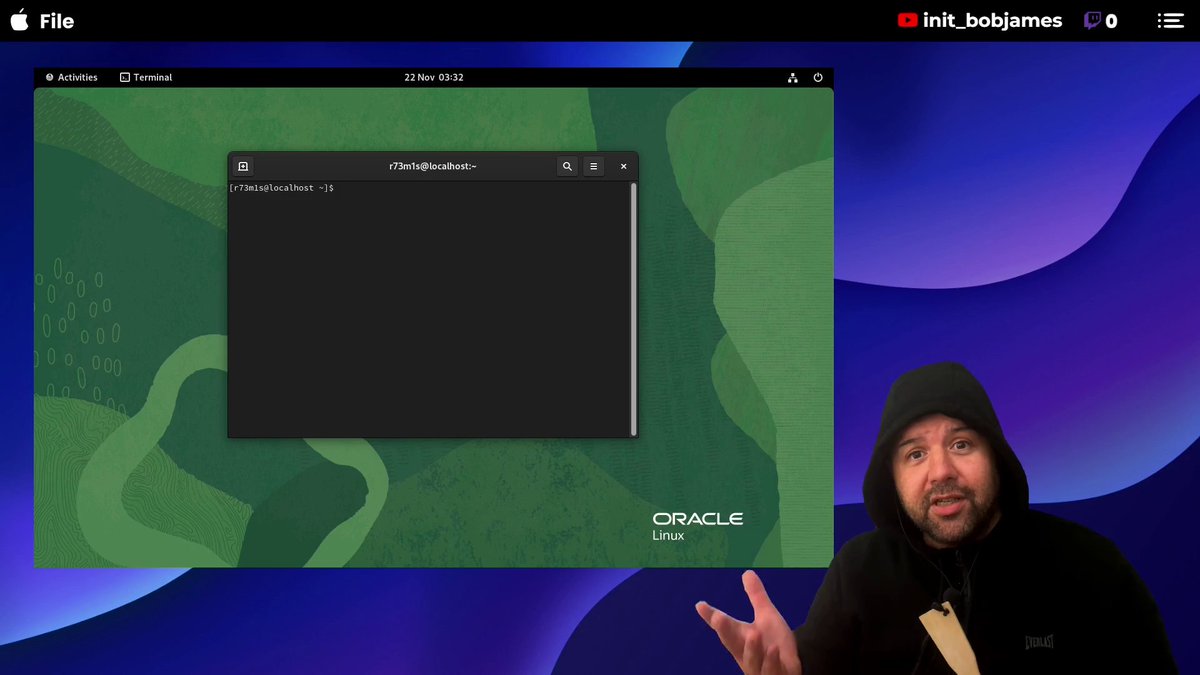Image resolution: width=1200 pixels, height=675 pixels.
Task: Click the r73m1s@localhost prompt line
Action: [x=281, y=188]
